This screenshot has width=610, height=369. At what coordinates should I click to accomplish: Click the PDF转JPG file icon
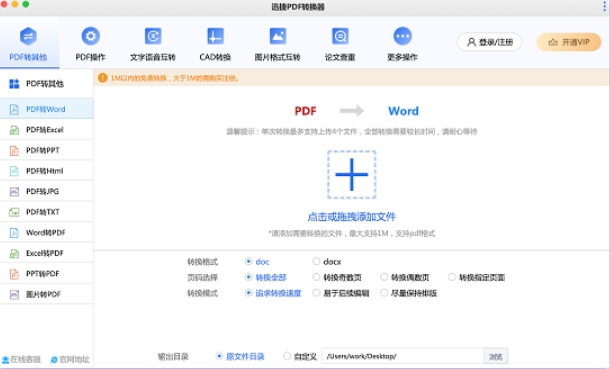(14, 192)
